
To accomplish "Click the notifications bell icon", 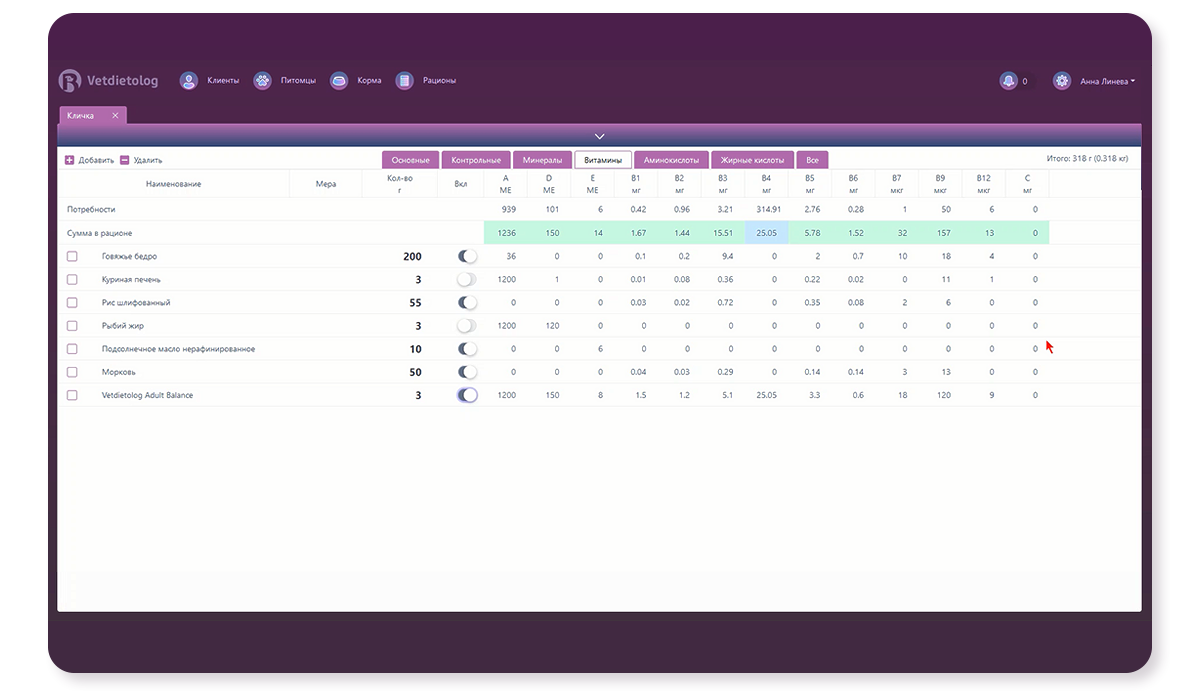I will click(x=1008, y=81).
